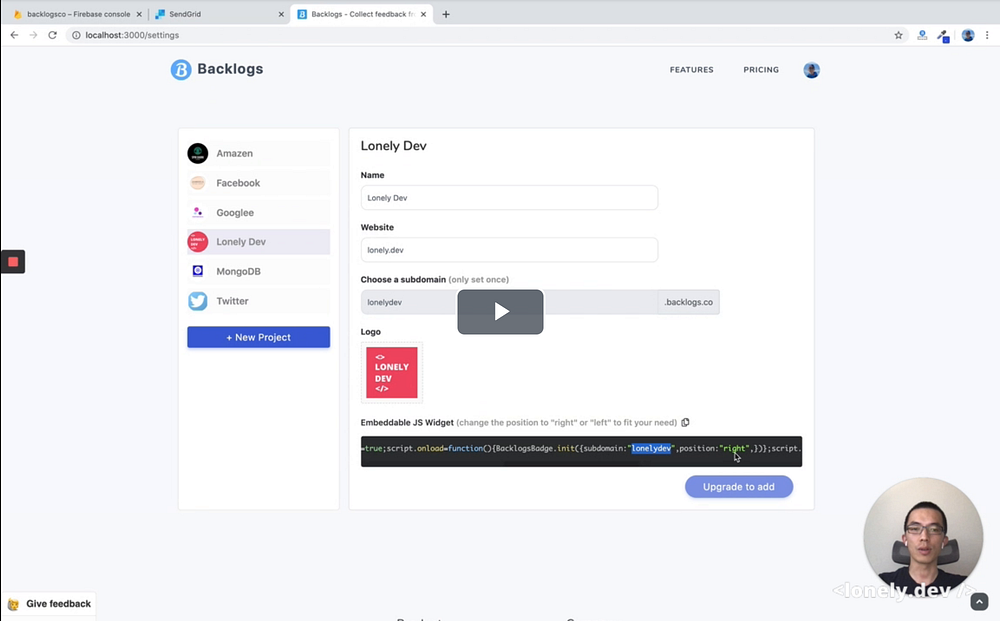Open the FEATURES nav link
The width and height of the screenshot is (1000, 621).
point(691,69)
